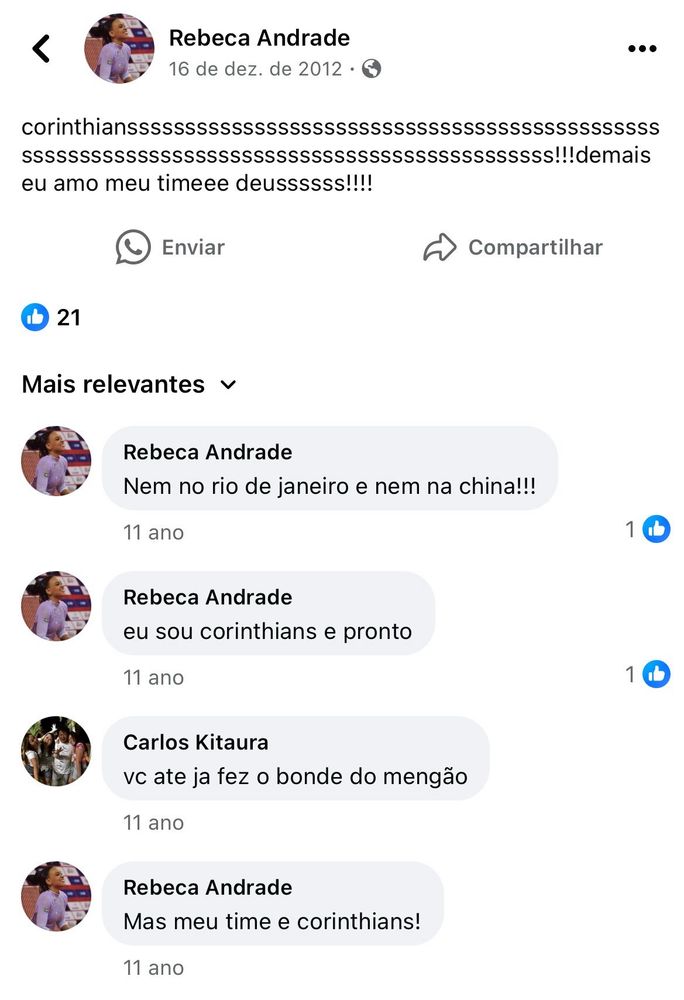Open the Mais relevantes comment filter
The image size is (684, 1000).
pos(129,385)
